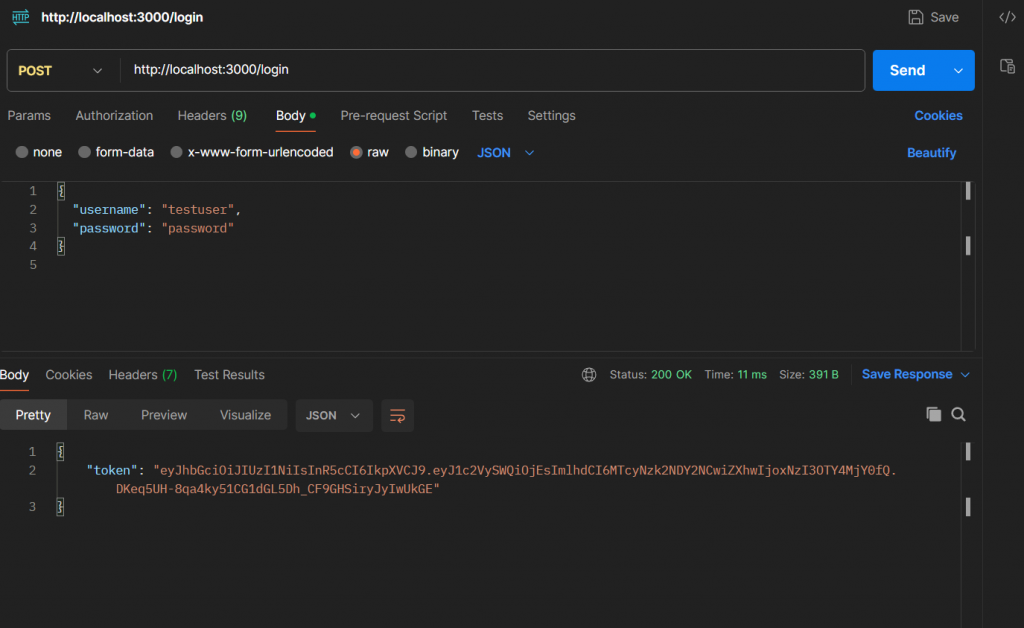Click the HTTP request icon in title
Screen dimensions: 1024x628
point(20,17)
